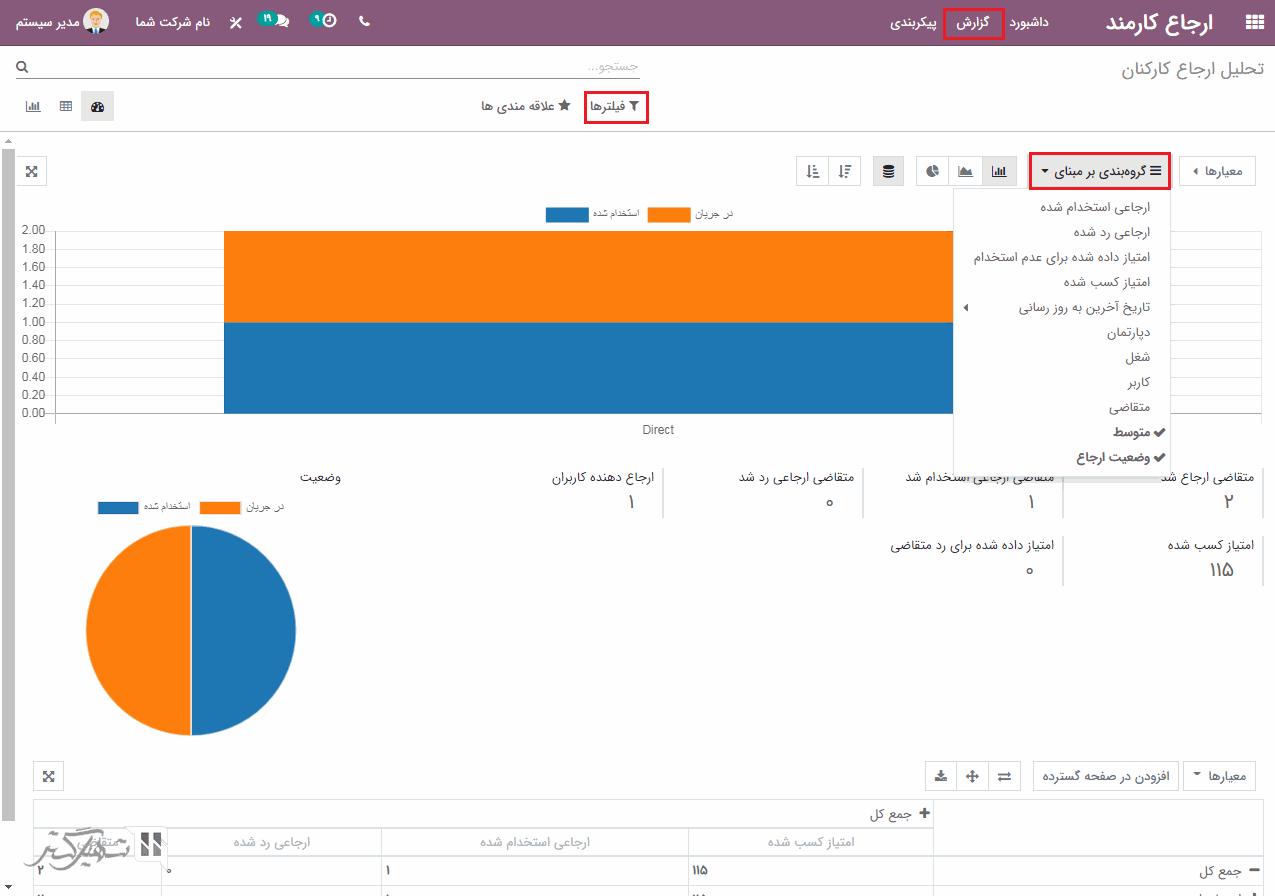Open the apps grid menu
Image resolution: width=1275 pixels, height=896 pixels.
tap(1253, 22)
